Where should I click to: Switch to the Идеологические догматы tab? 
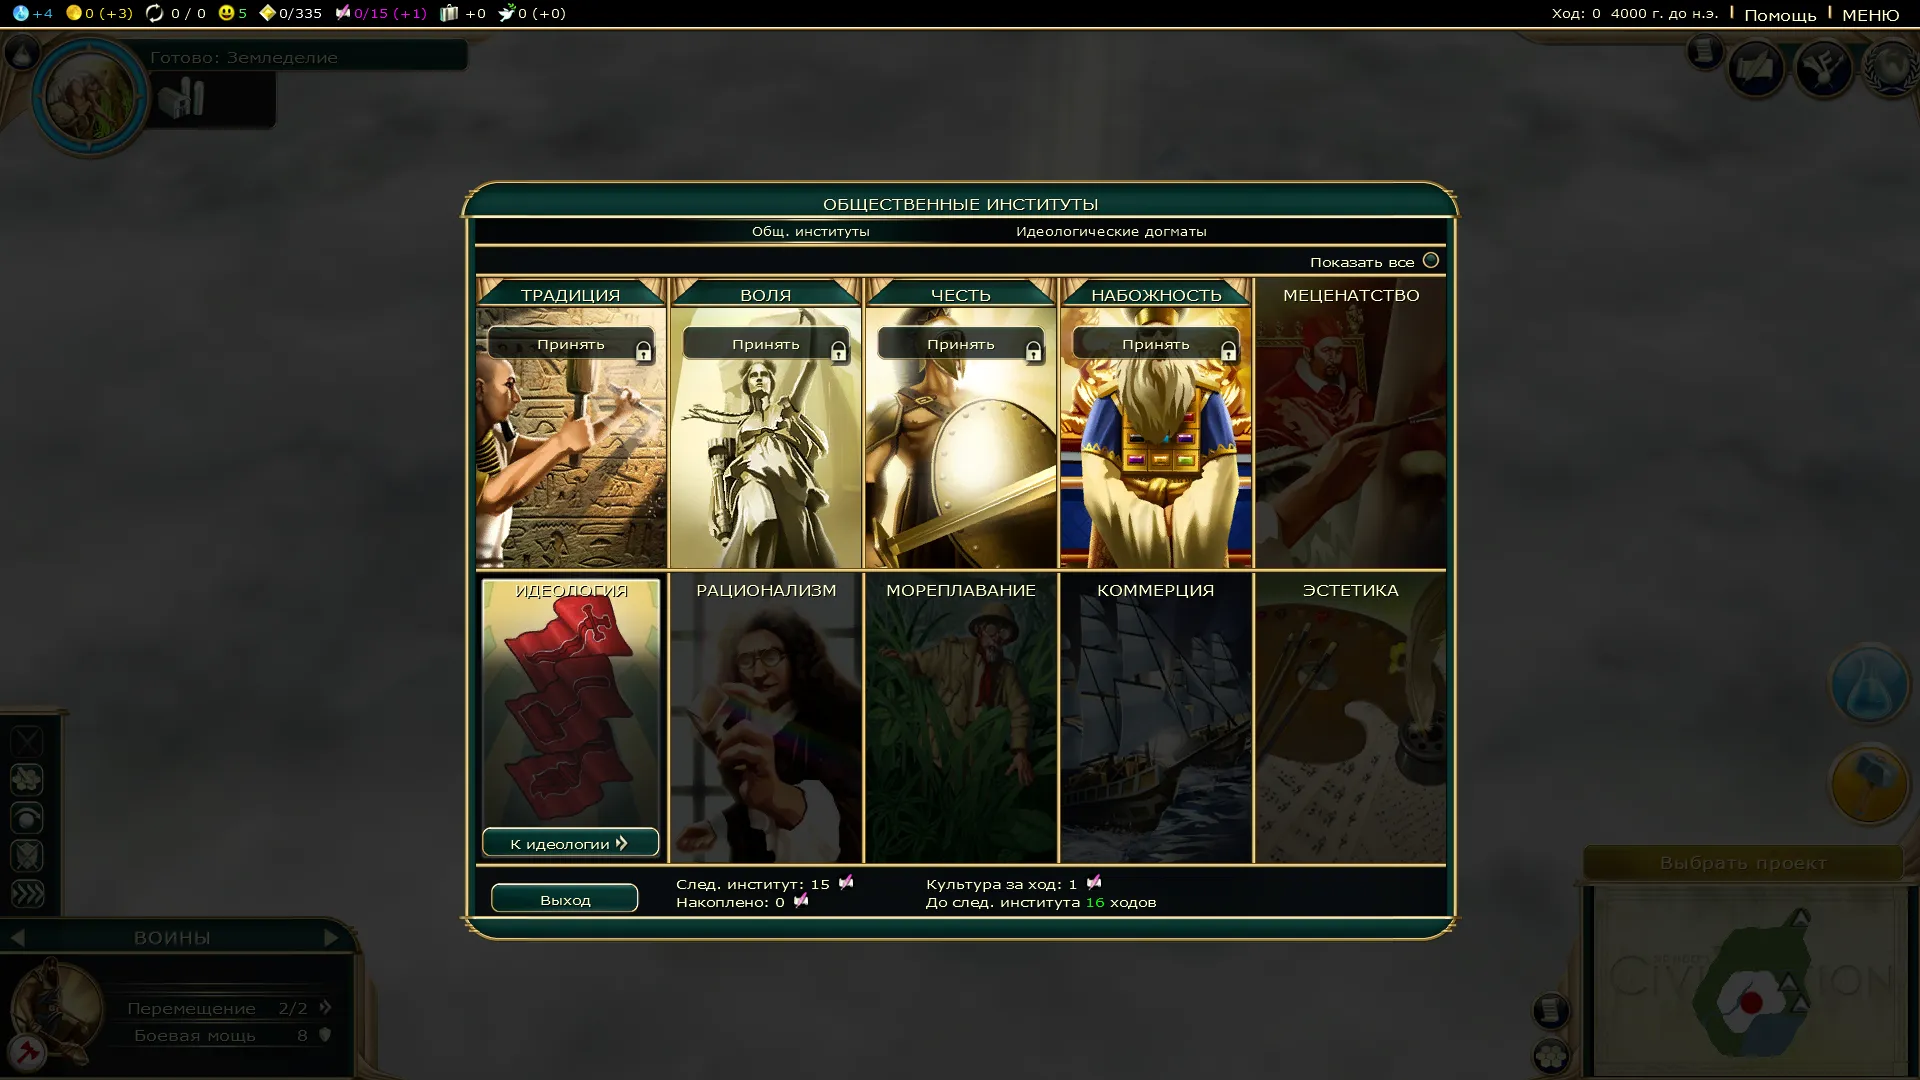1111,231
